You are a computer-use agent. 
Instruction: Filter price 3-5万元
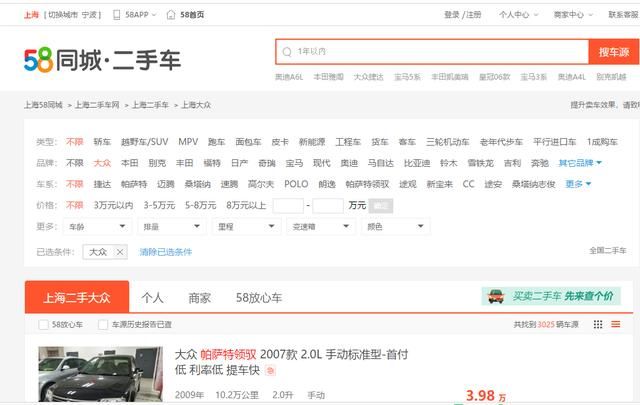pos(159,205)
